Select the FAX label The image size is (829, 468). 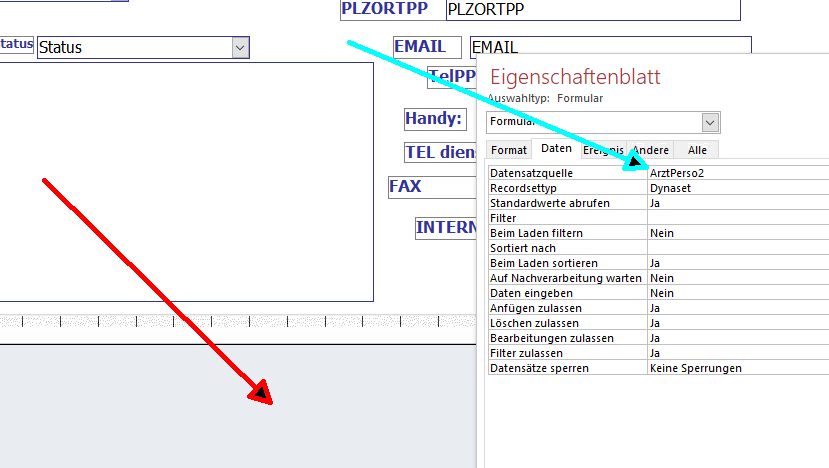[432, 187]
